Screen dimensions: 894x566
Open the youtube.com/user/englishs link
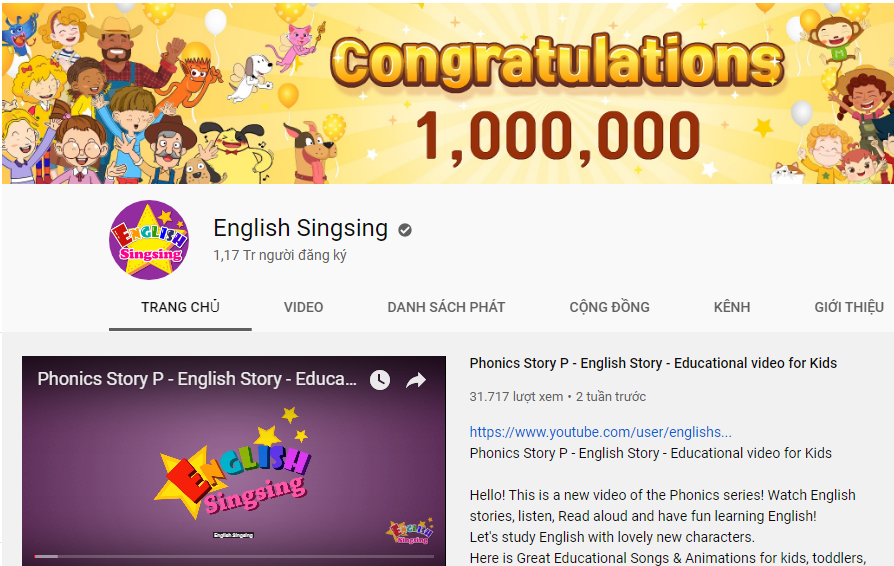click(x=600, y=432)
